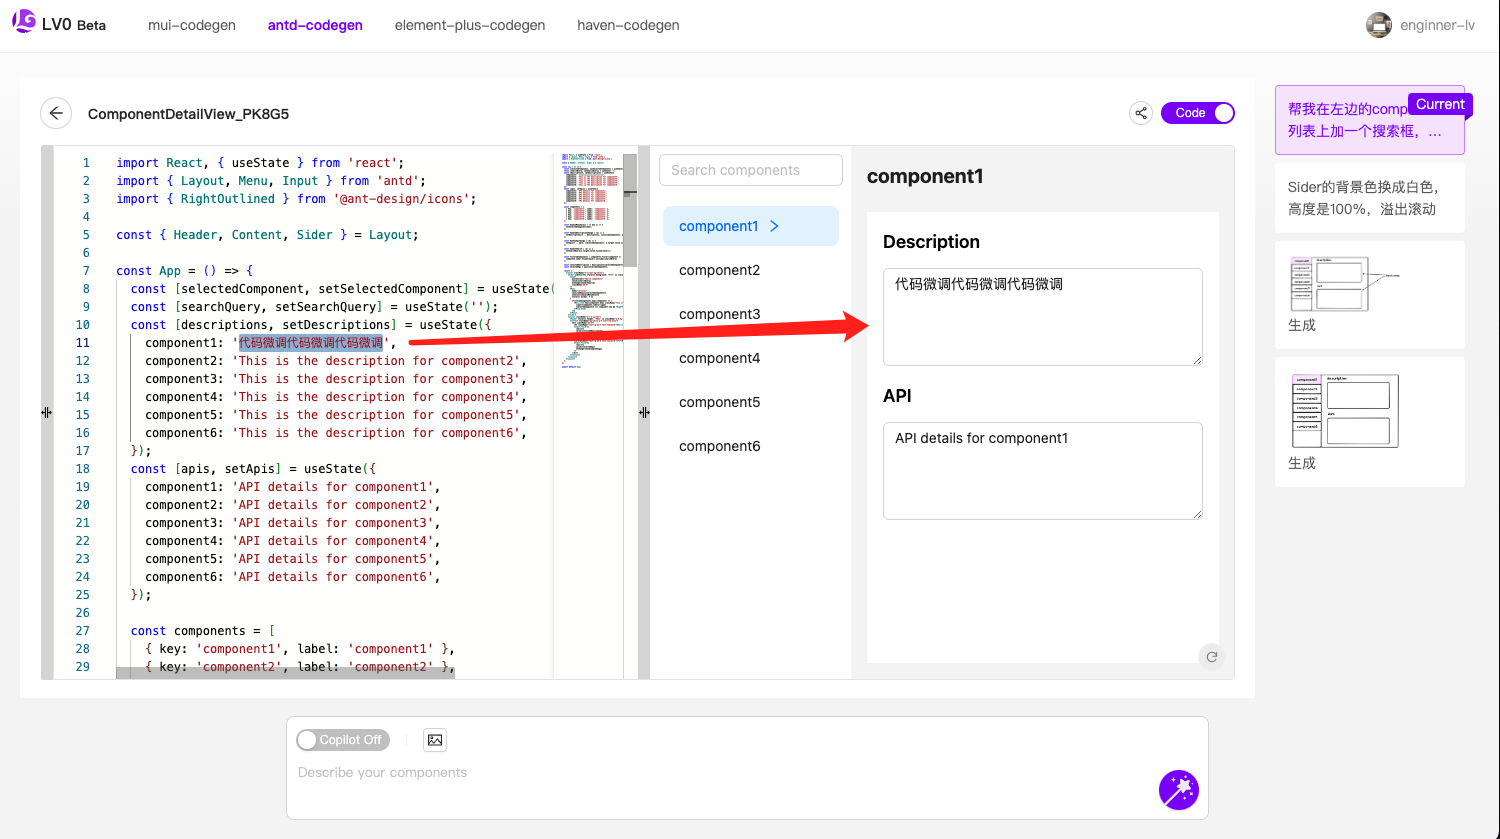
Task: Select component3 in the list
Action: pyautogui.click(x=719, y=314)
